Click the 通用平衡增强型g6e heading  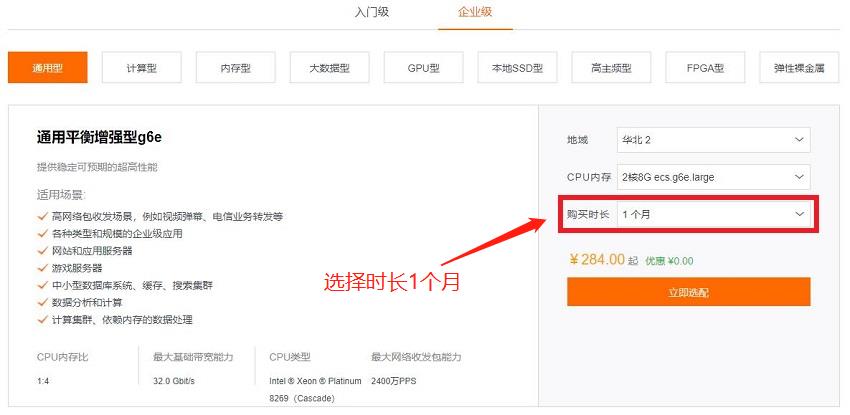[99, 138]
